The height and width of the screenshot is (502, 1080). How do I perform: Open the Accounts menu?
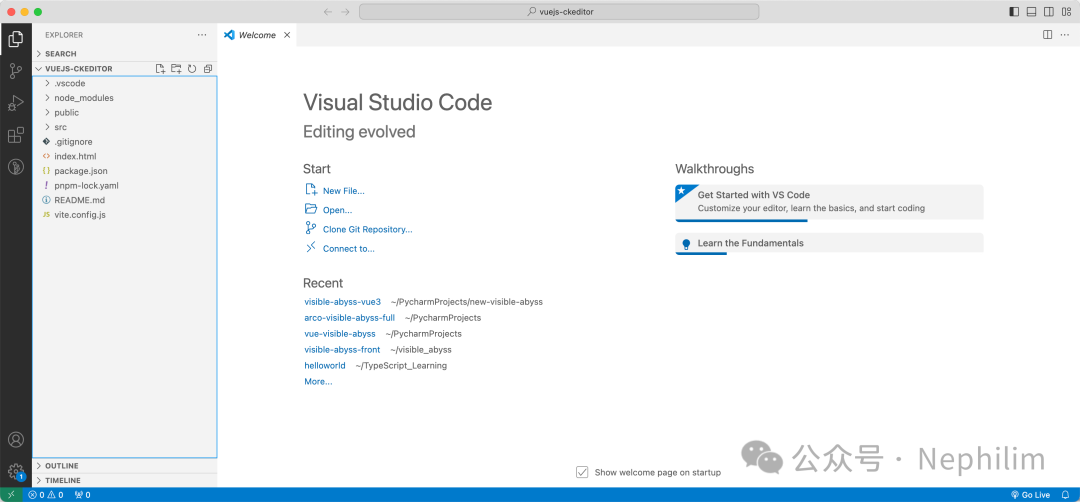point(16,440)
